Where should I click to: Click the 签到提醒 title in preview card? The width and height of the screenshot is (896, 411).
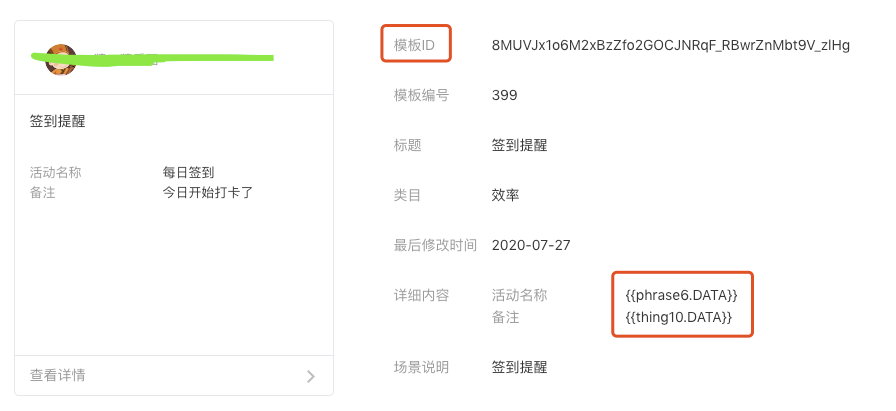[x=58, y=121]
